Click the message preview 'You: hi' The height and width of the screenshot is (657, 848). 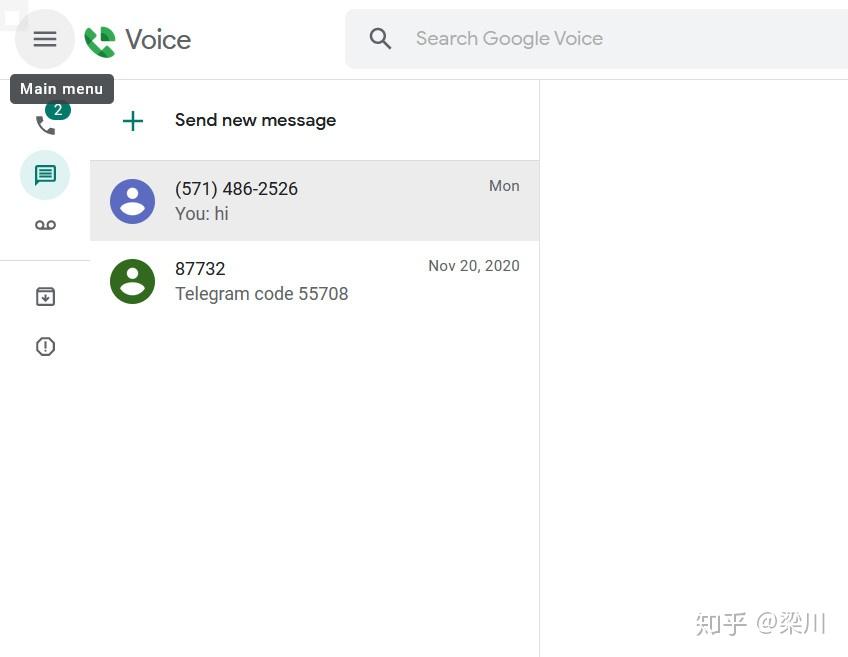202,213
